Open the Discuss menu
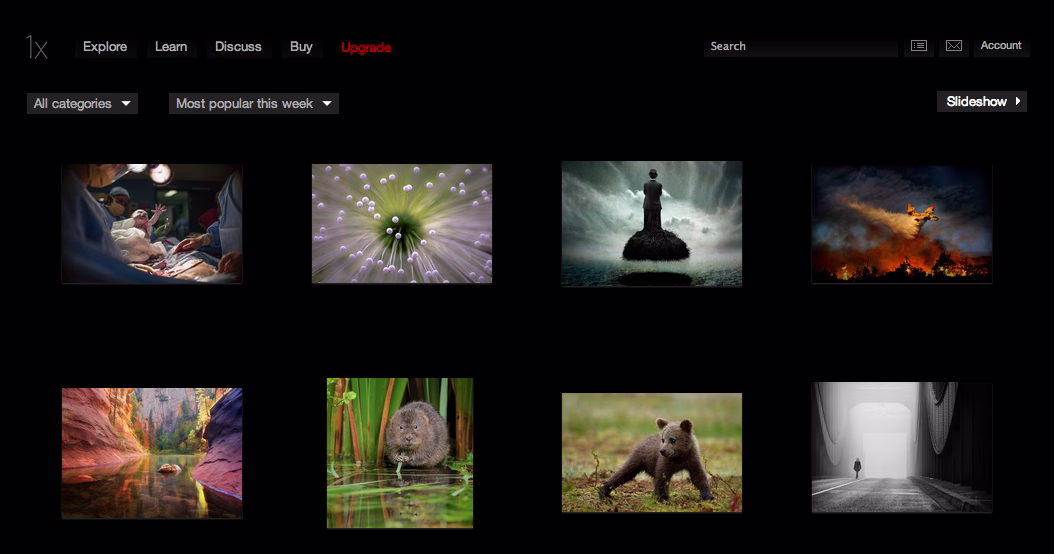The image size is (1054, 554). tap(239, 47)
